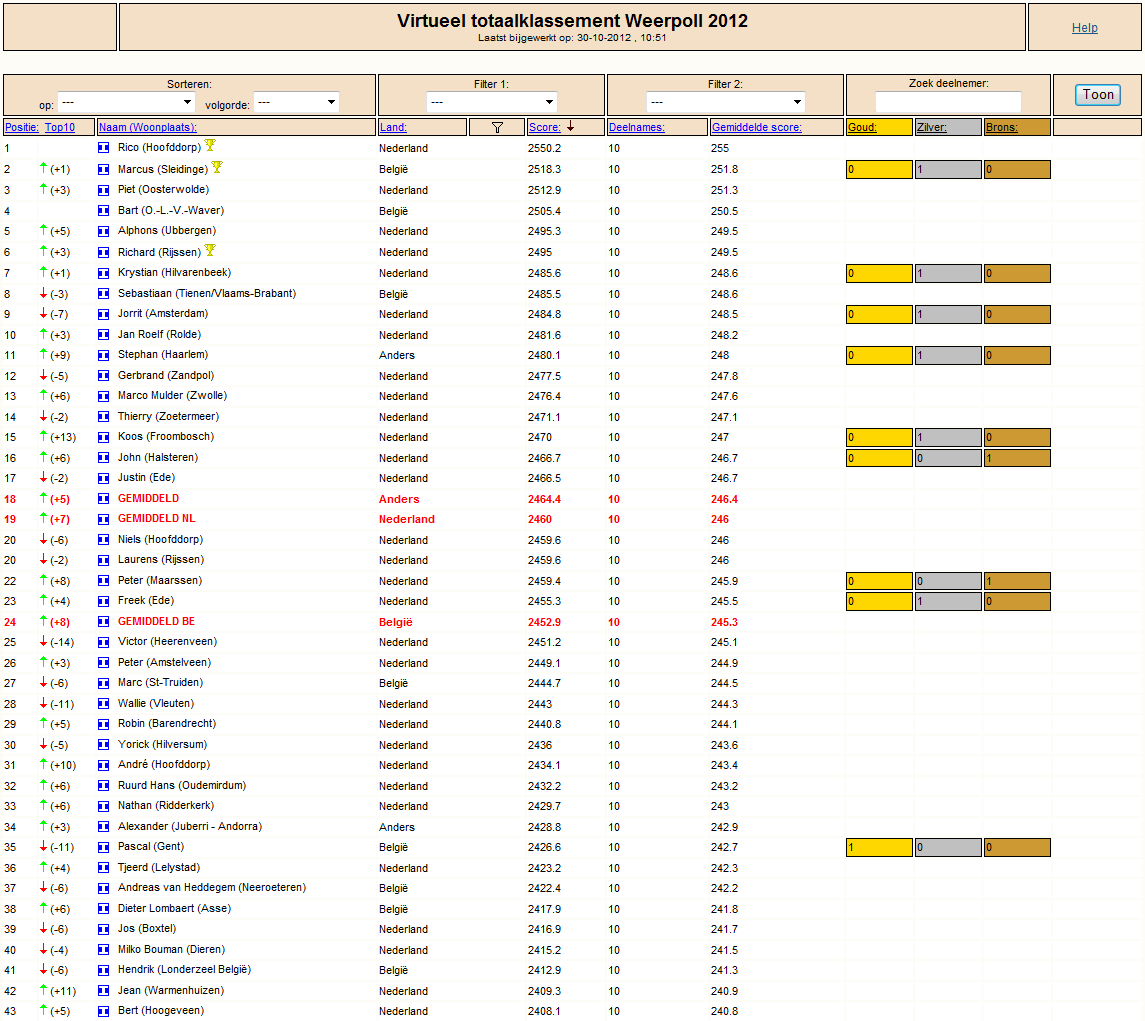The height and width of the screenshot is (1021, 1145).
Task: Expand the Filter 2 dropdown
Action: click(x=726, y=102)
